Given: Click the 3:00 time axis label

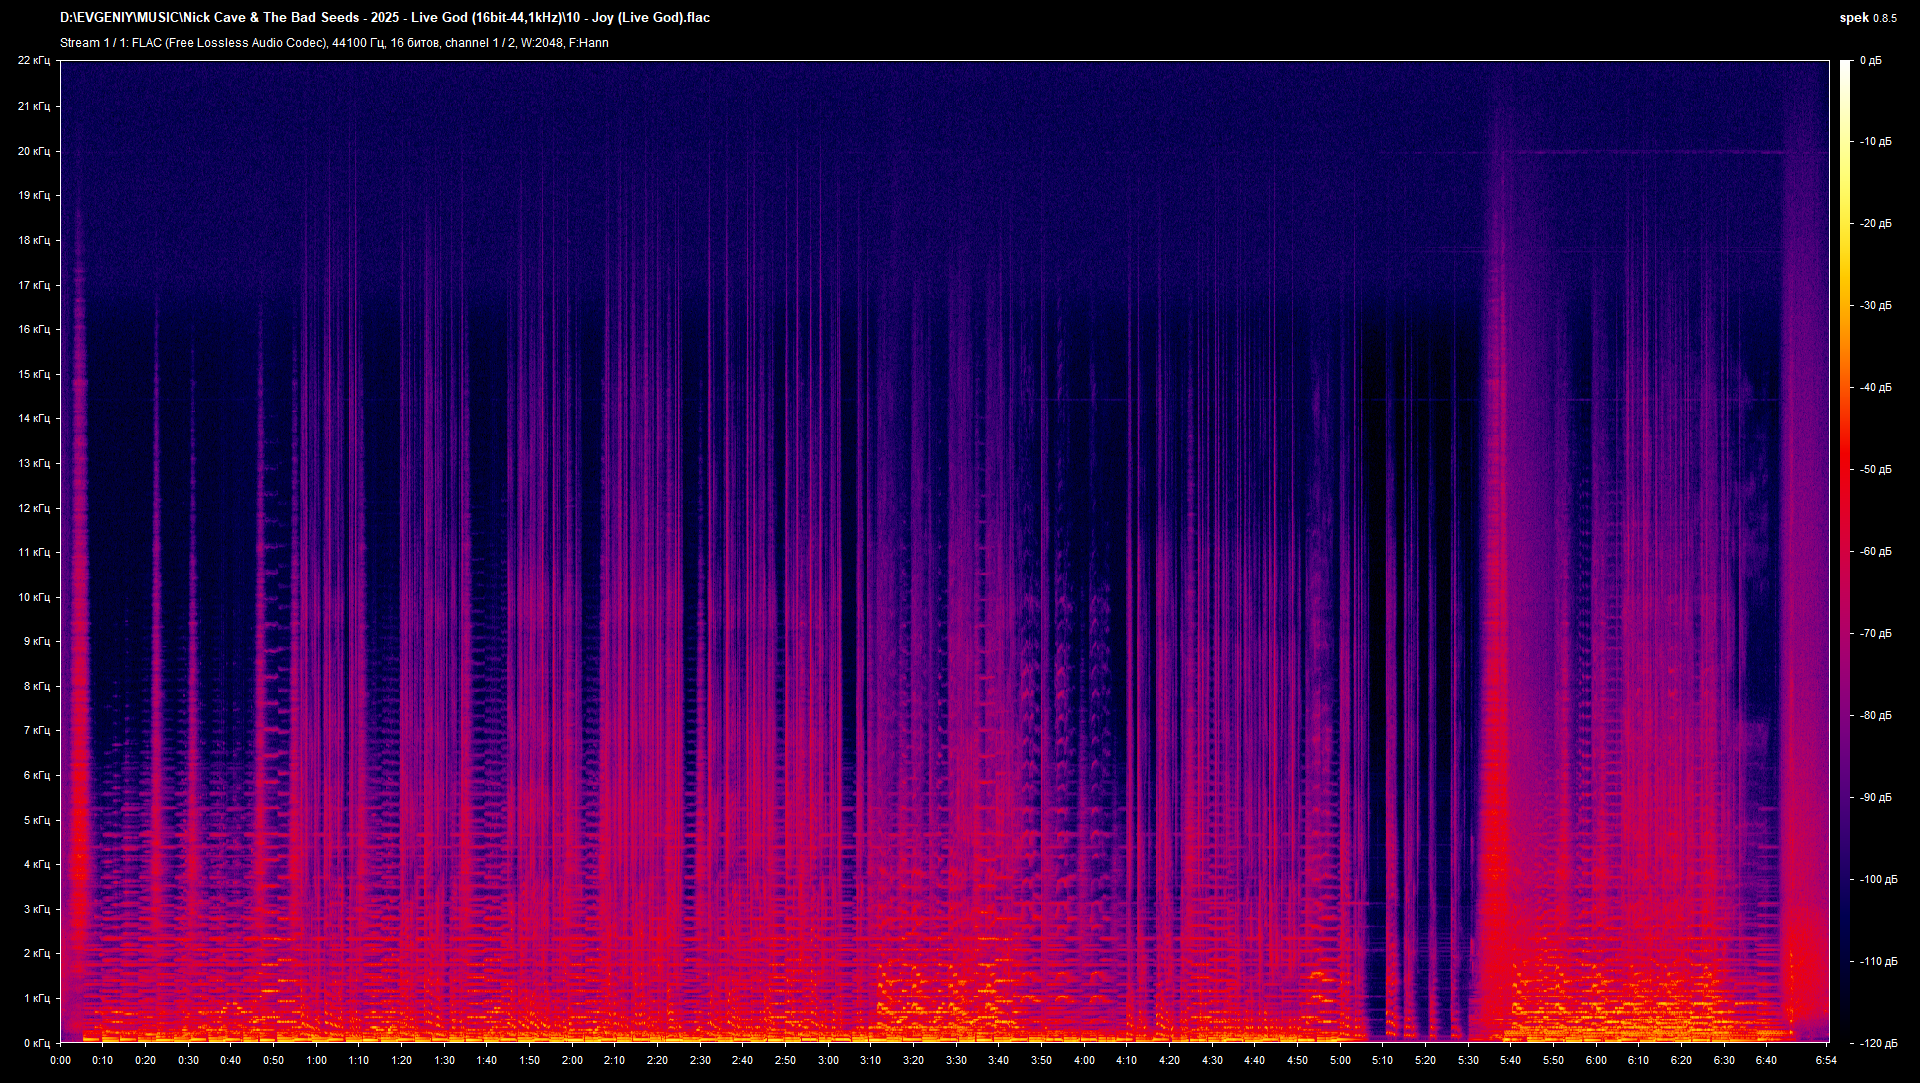Looking at the screenshot, I should [x=827, y=1062].
